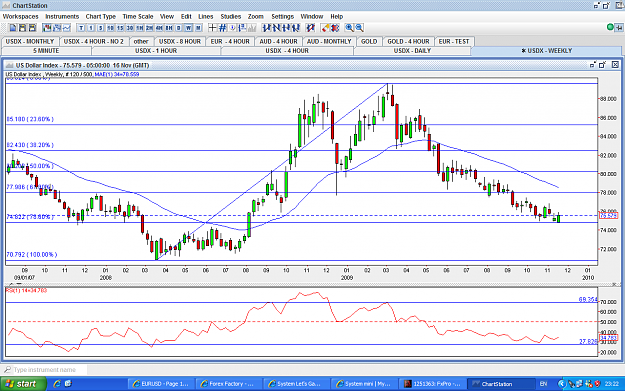
Task: Open EURUSD - Page 1 taskbar window
Action: pos(161,384)
